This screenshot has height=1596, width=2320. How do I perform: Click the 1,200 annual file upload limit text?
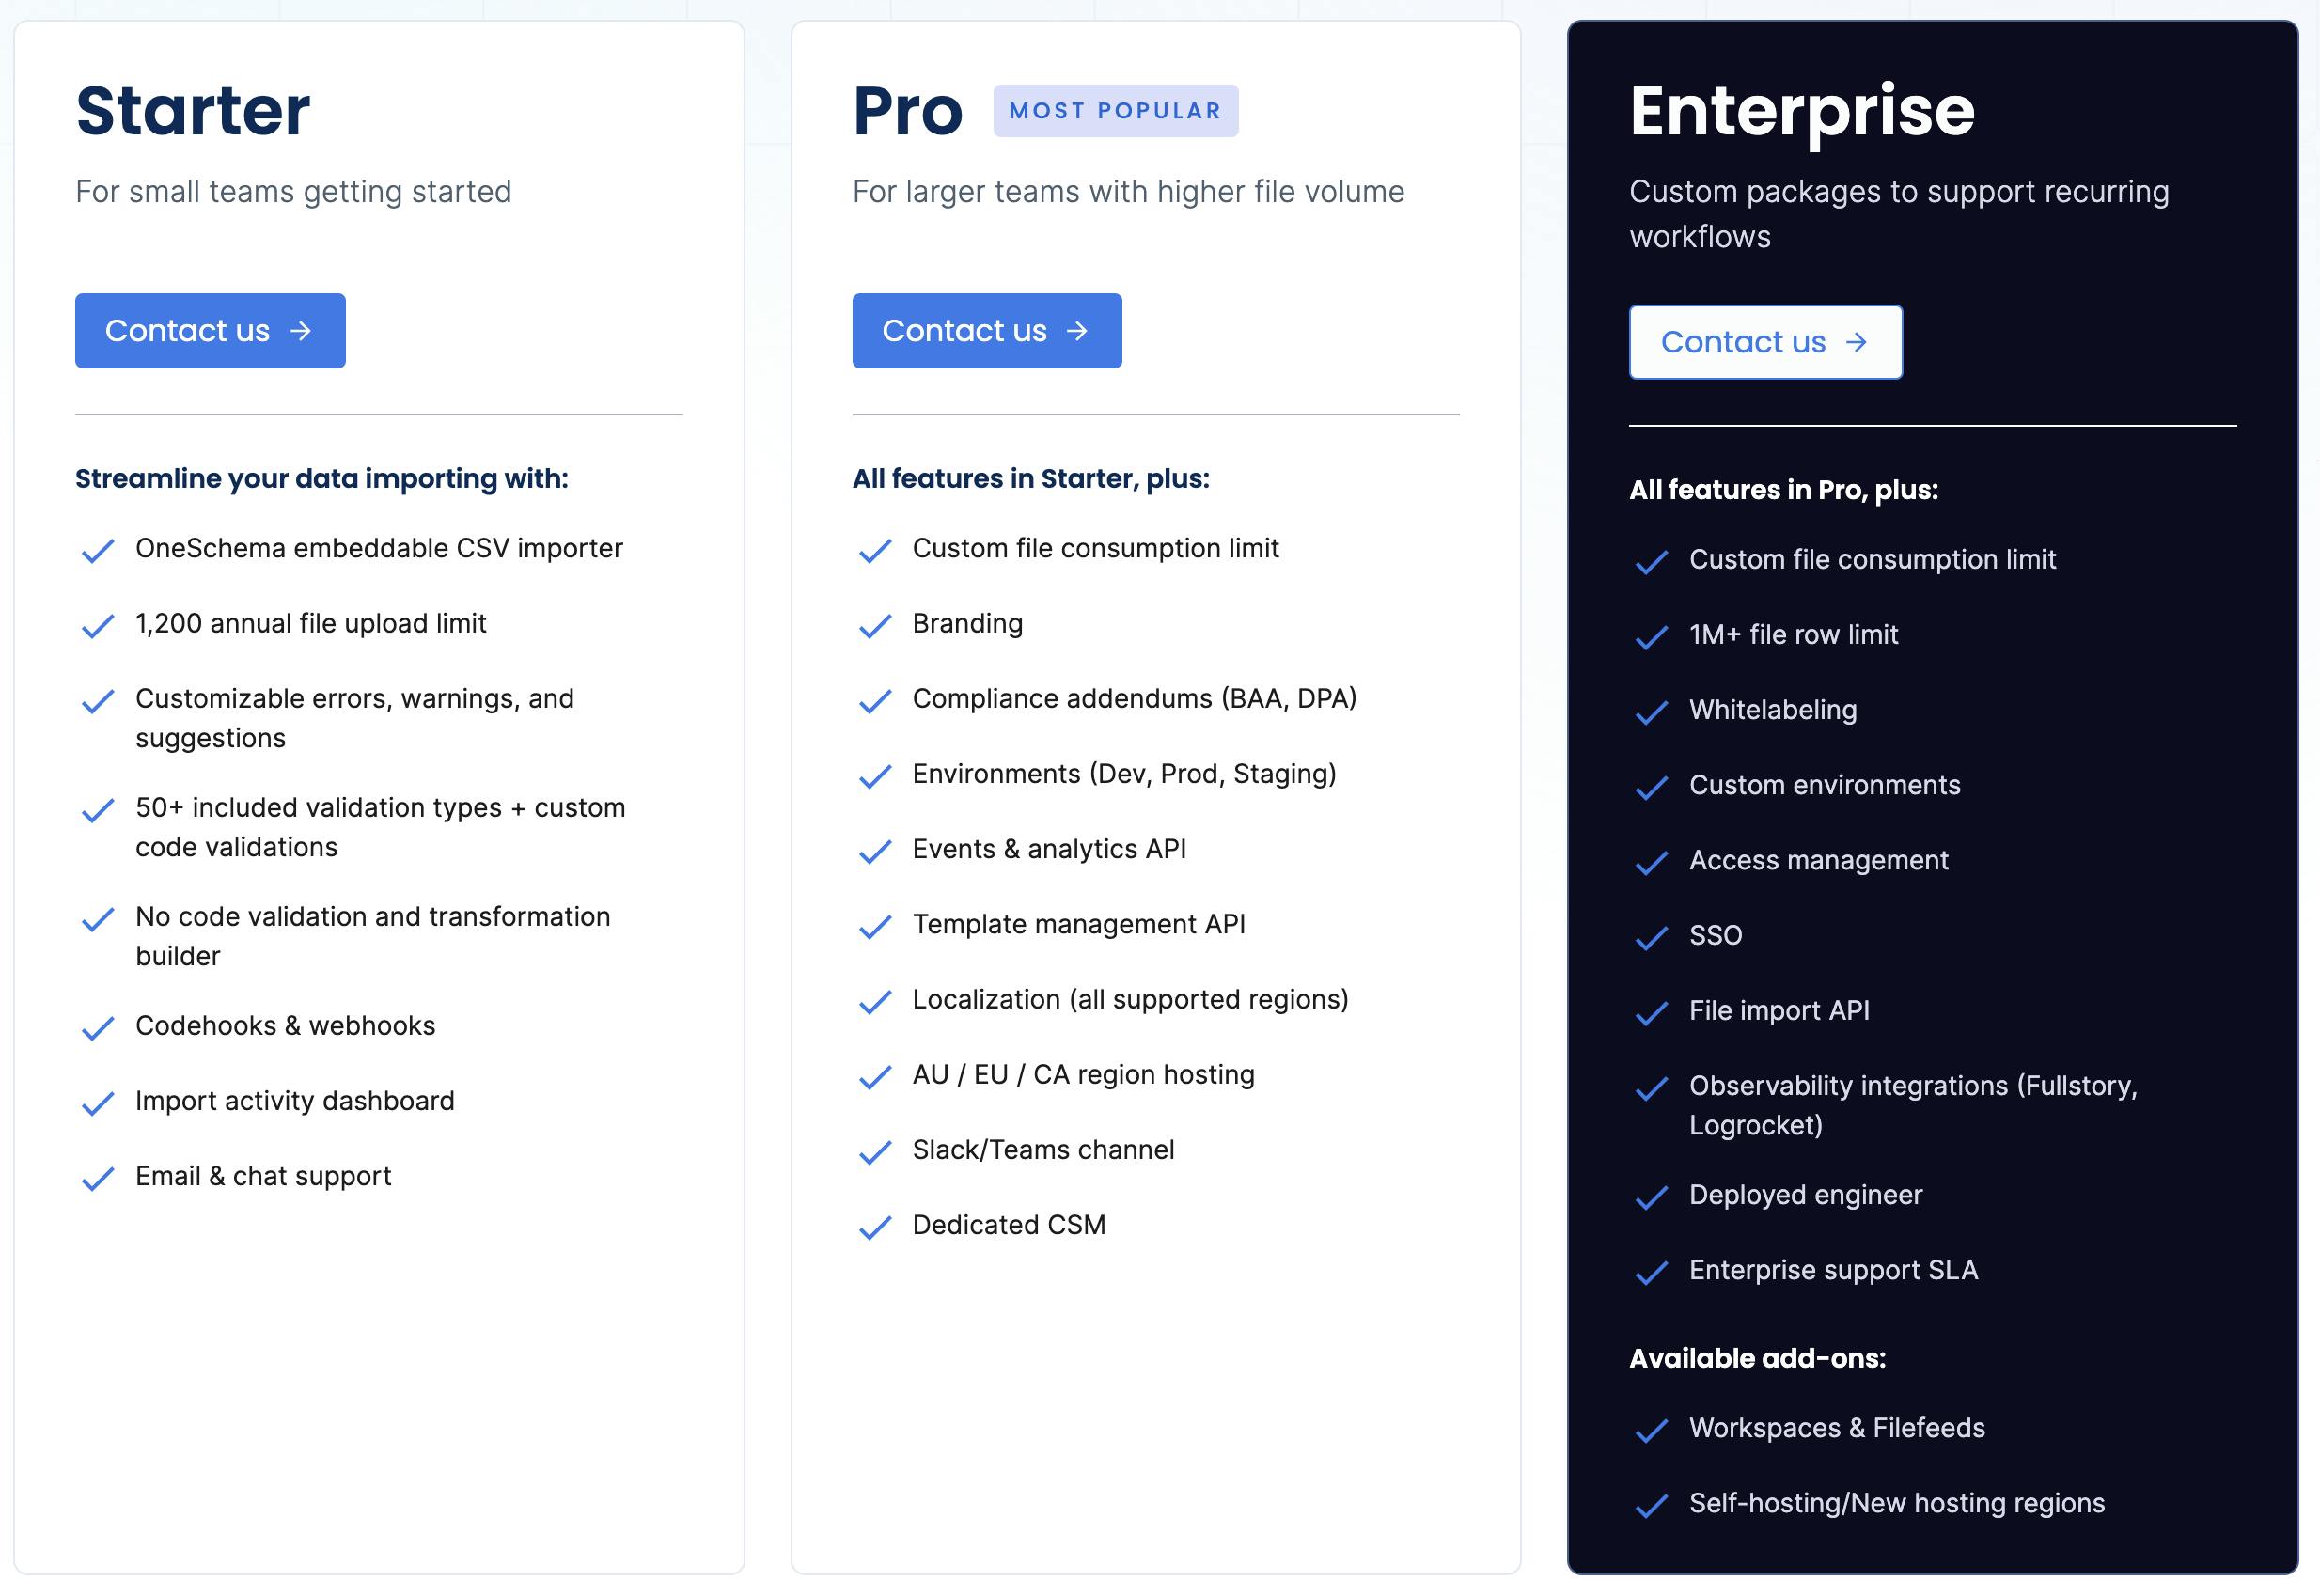311,623
